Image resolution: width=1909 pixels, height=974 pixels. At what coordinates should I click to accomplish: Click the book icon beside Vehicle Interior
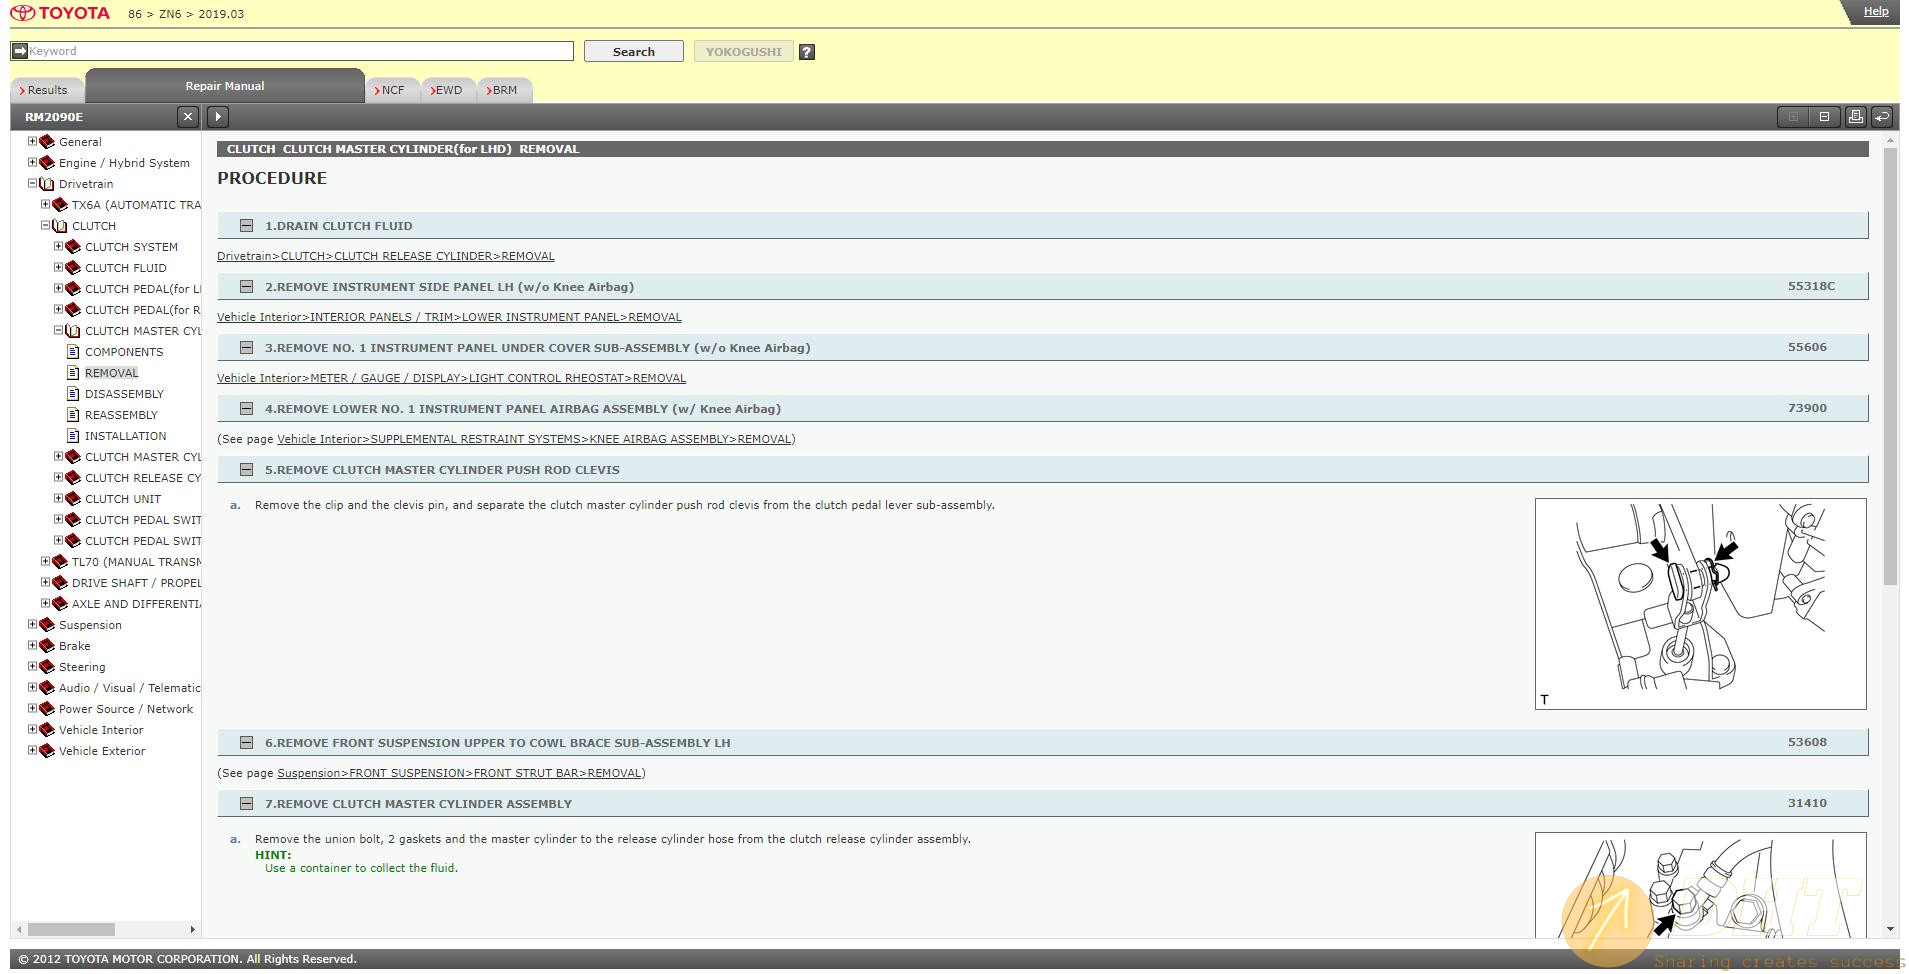46,730
